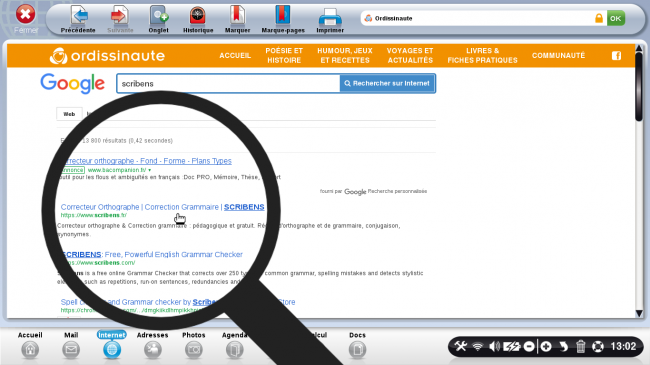The width and height of the screenshot is (650, 365).
Task: Open Photos camera in dock
Action: click(194, 346)
